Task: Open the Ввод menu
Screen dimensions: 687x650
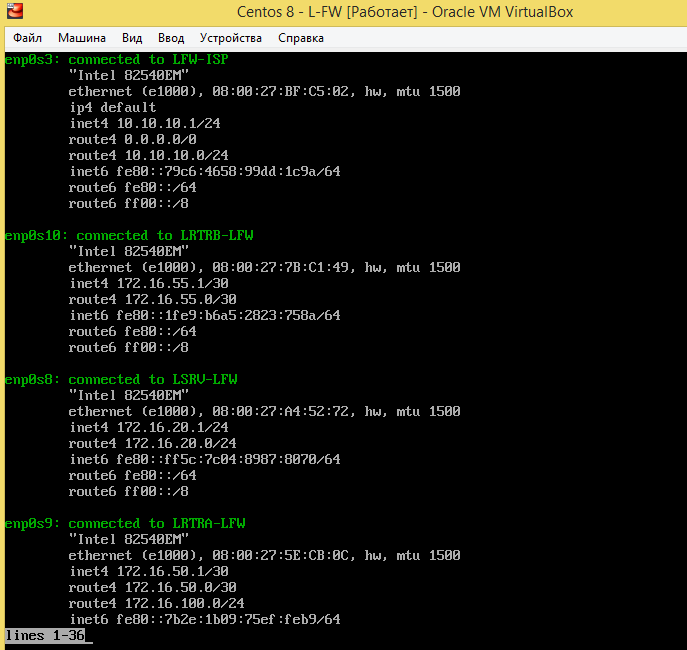Action: click(171, 38)
